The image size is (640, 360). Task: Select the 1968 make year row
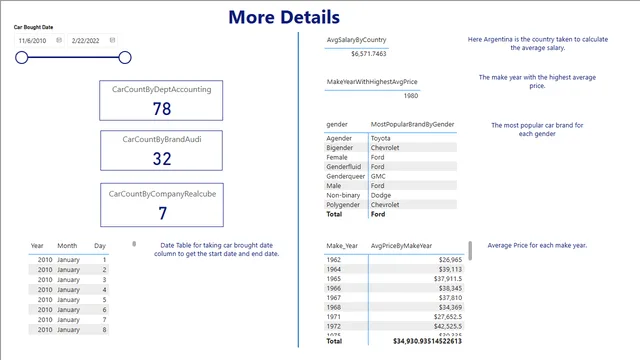tap(394, 307)
